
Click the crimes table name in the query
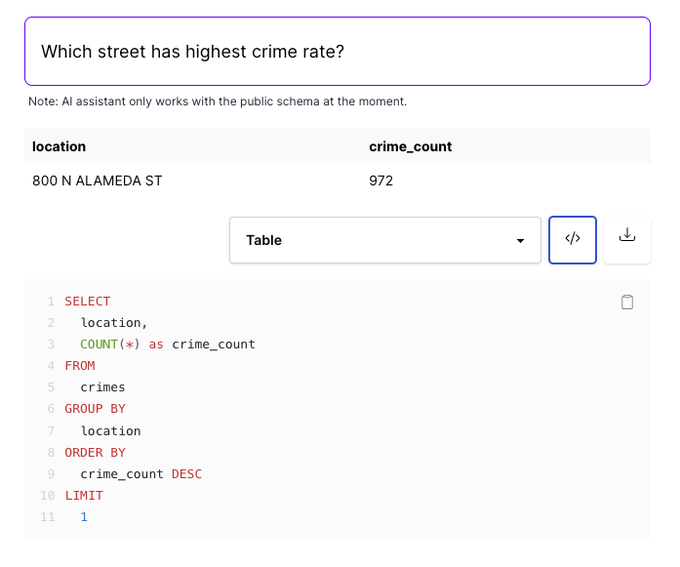point(103,387)
